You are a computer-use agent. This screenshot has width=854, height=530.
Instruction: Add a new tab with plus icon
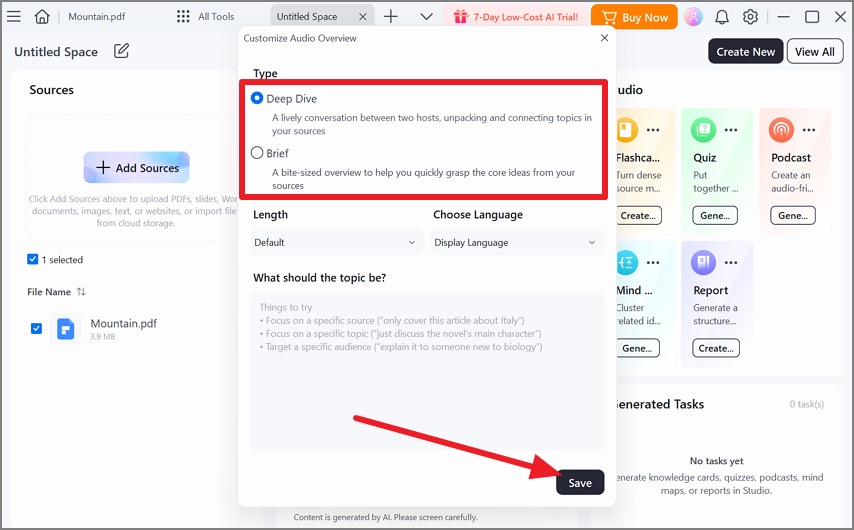391,16
